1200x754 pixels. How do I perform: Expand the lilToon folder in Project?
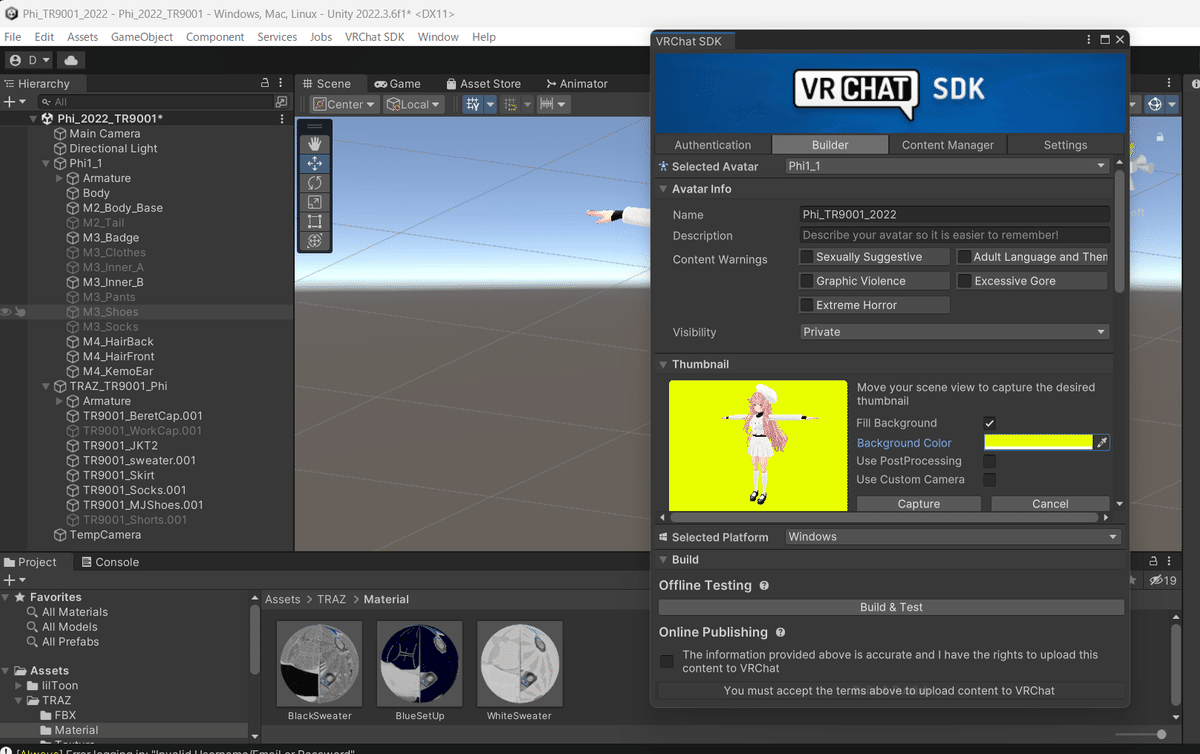click(19, 686)
